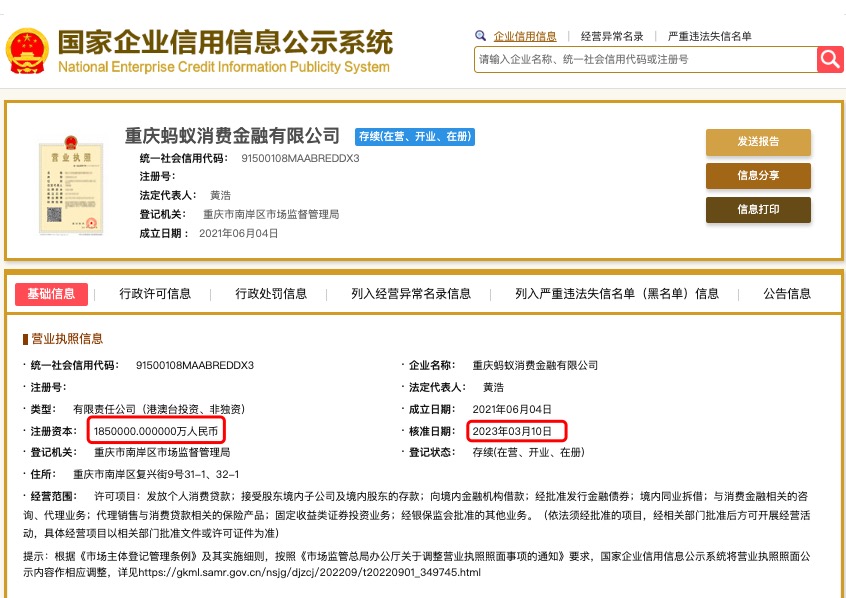Select the 企业信用信息 search category link
The image size is (846, 598).
pyautogui.click(x=525, y=36)
